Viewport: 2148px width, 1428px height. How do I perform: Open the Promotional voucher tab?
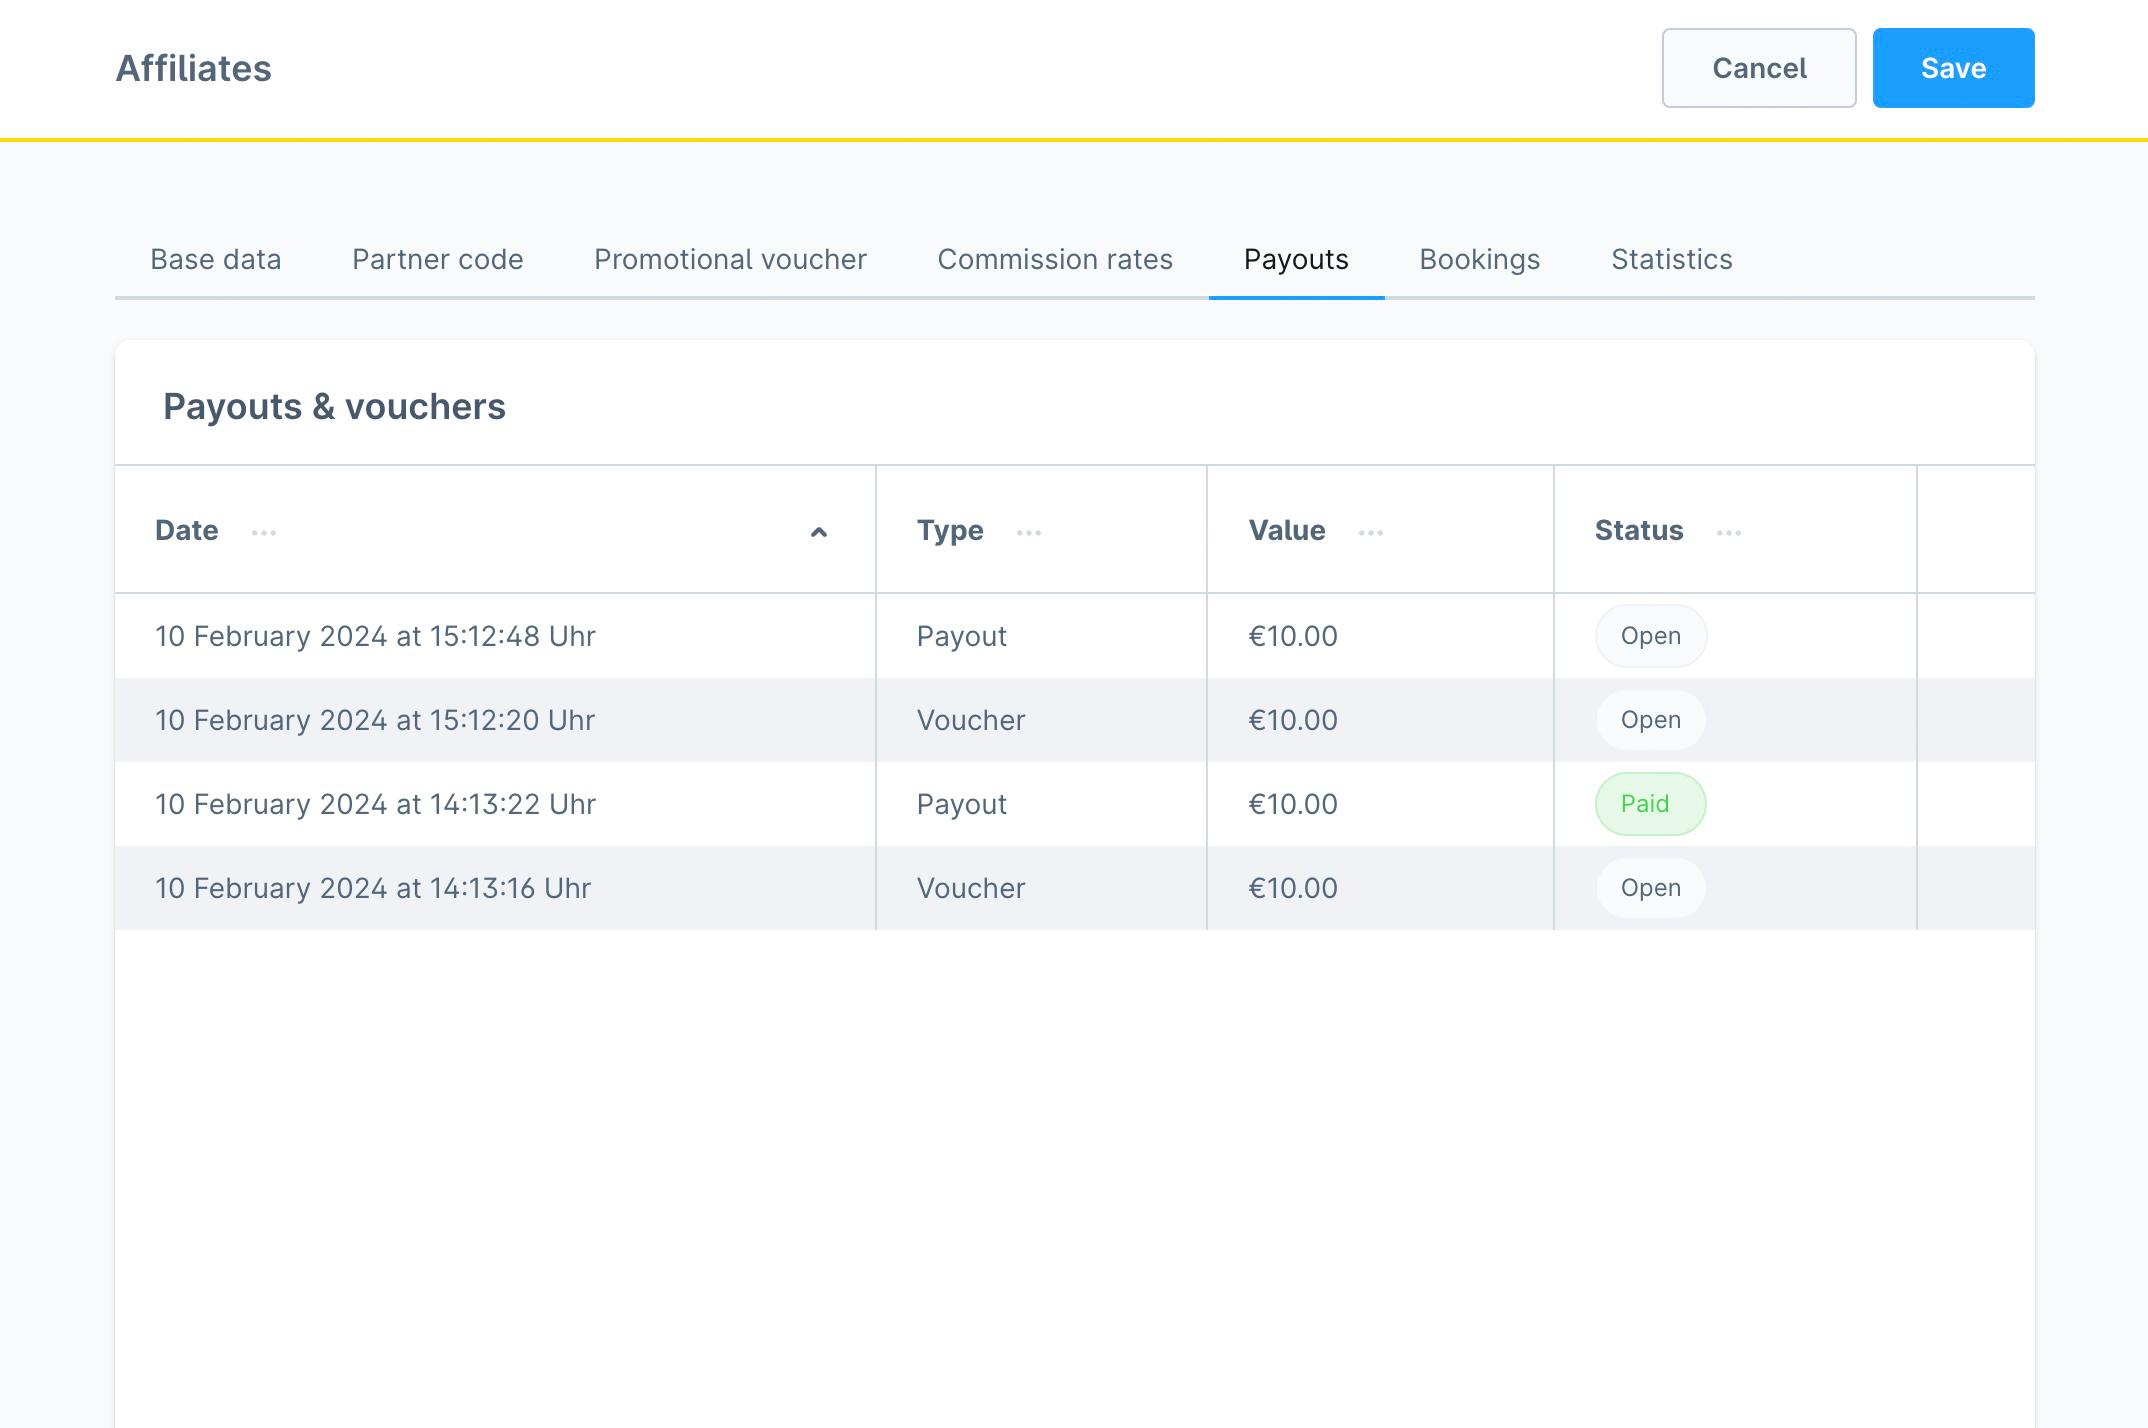730,259
